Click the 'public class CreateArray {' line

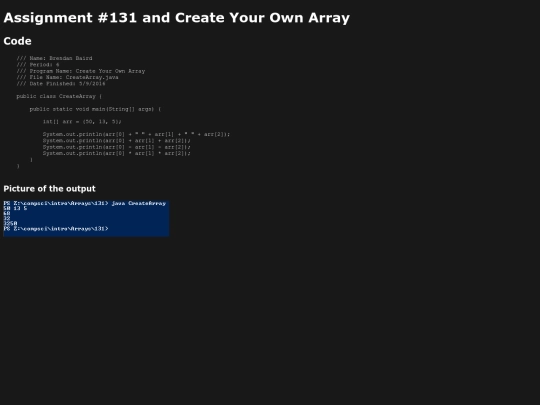(59, 96)
